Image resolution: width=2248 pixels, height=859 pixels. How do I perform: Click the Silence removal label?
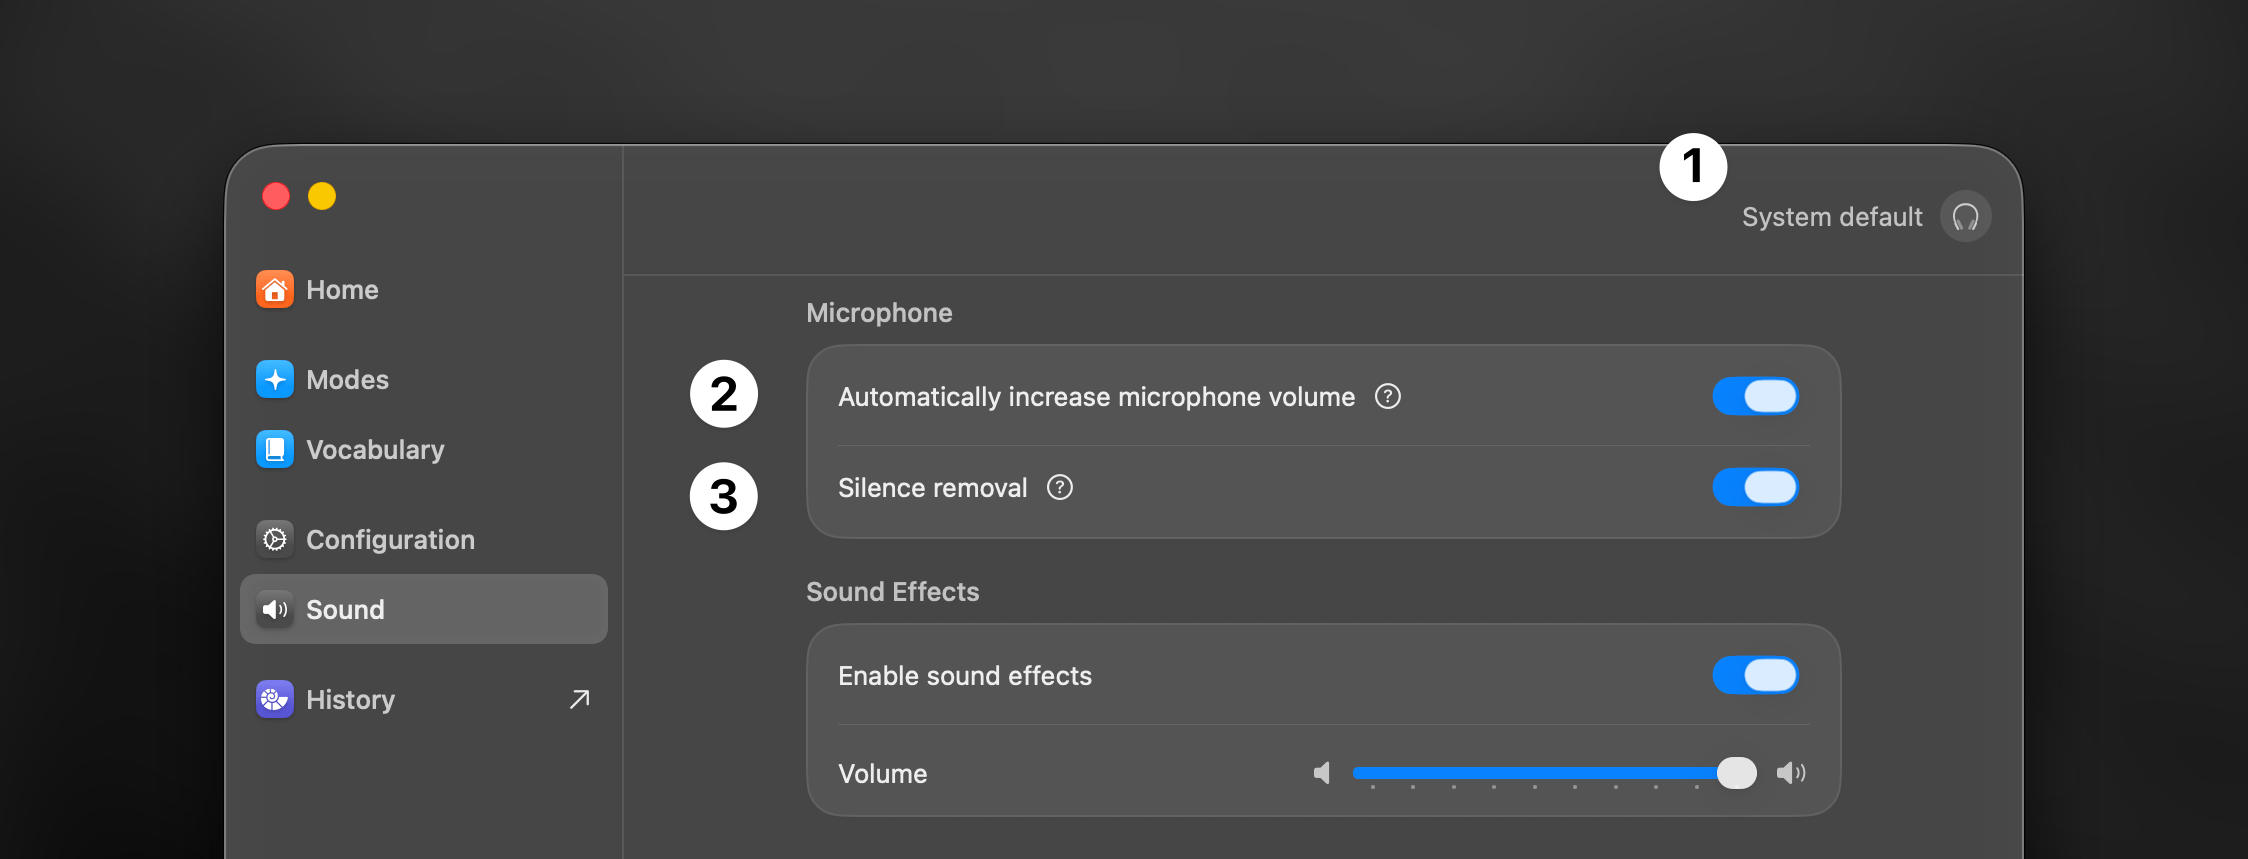933,488
